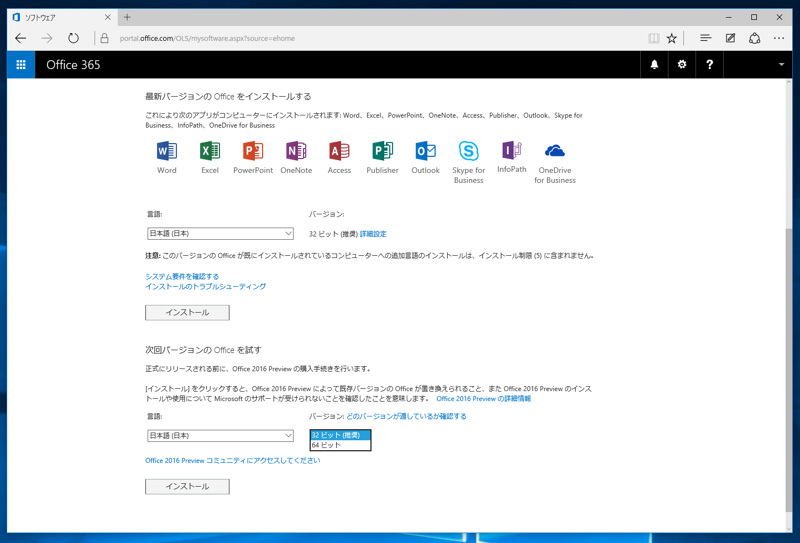Open Office 2016 Preview の詳細情報 link

point(484,399)
